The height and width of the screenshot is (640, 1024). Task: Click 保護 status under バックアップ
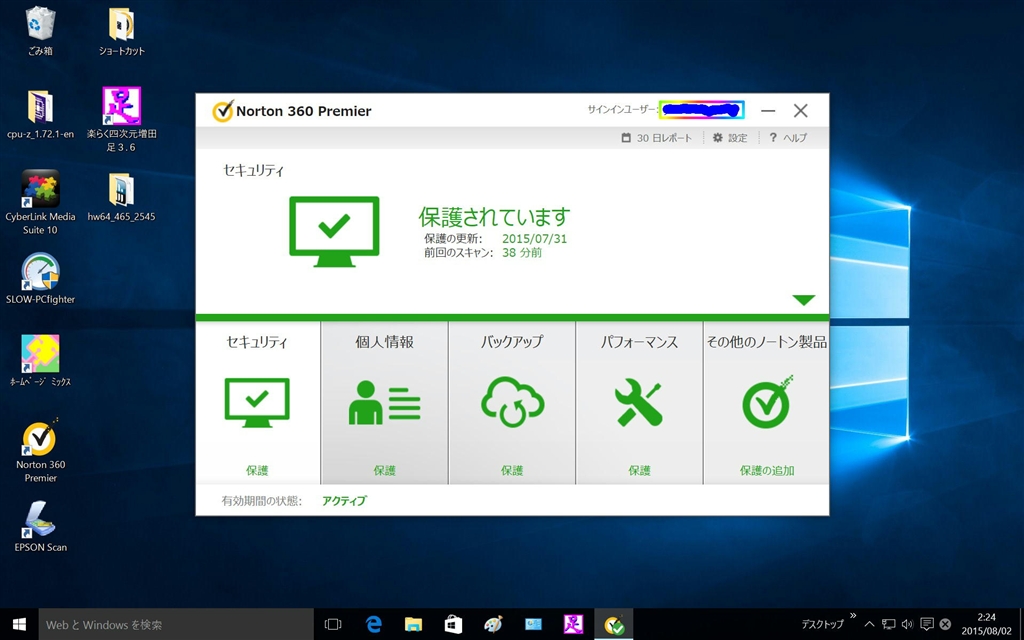point(512,471)
